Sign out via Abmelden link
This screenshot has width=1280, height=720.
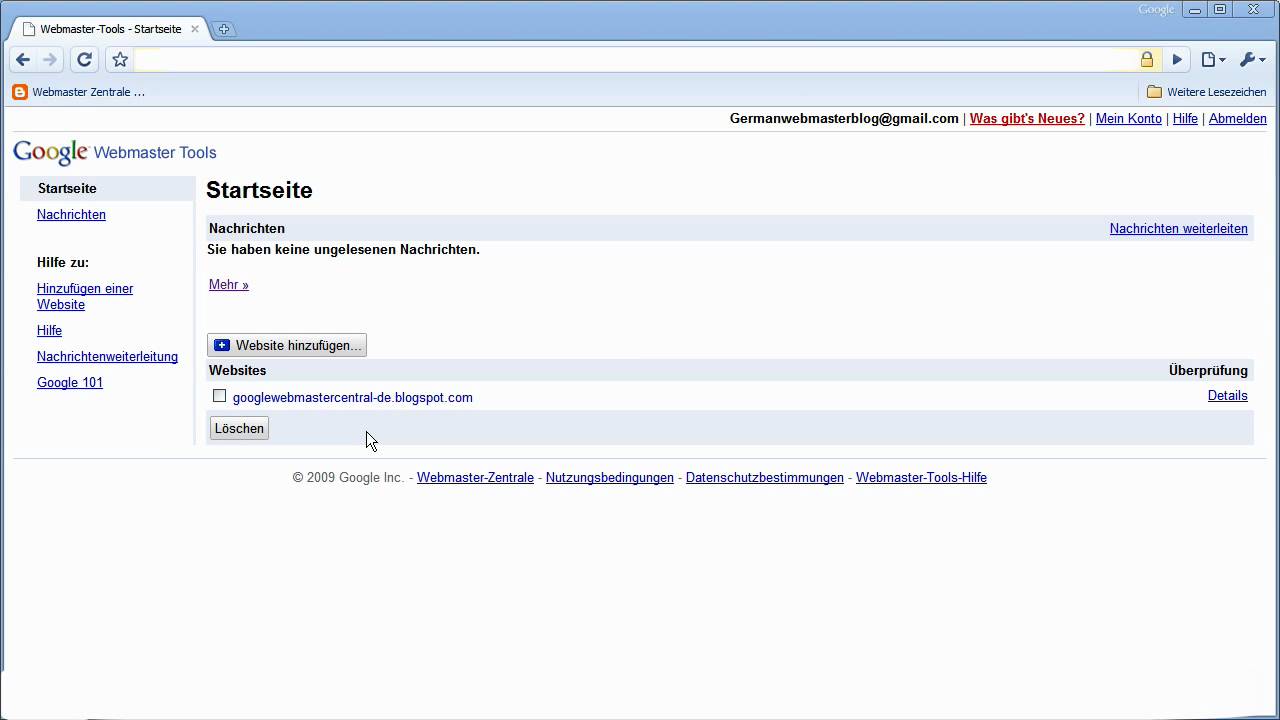(1238, 118)
